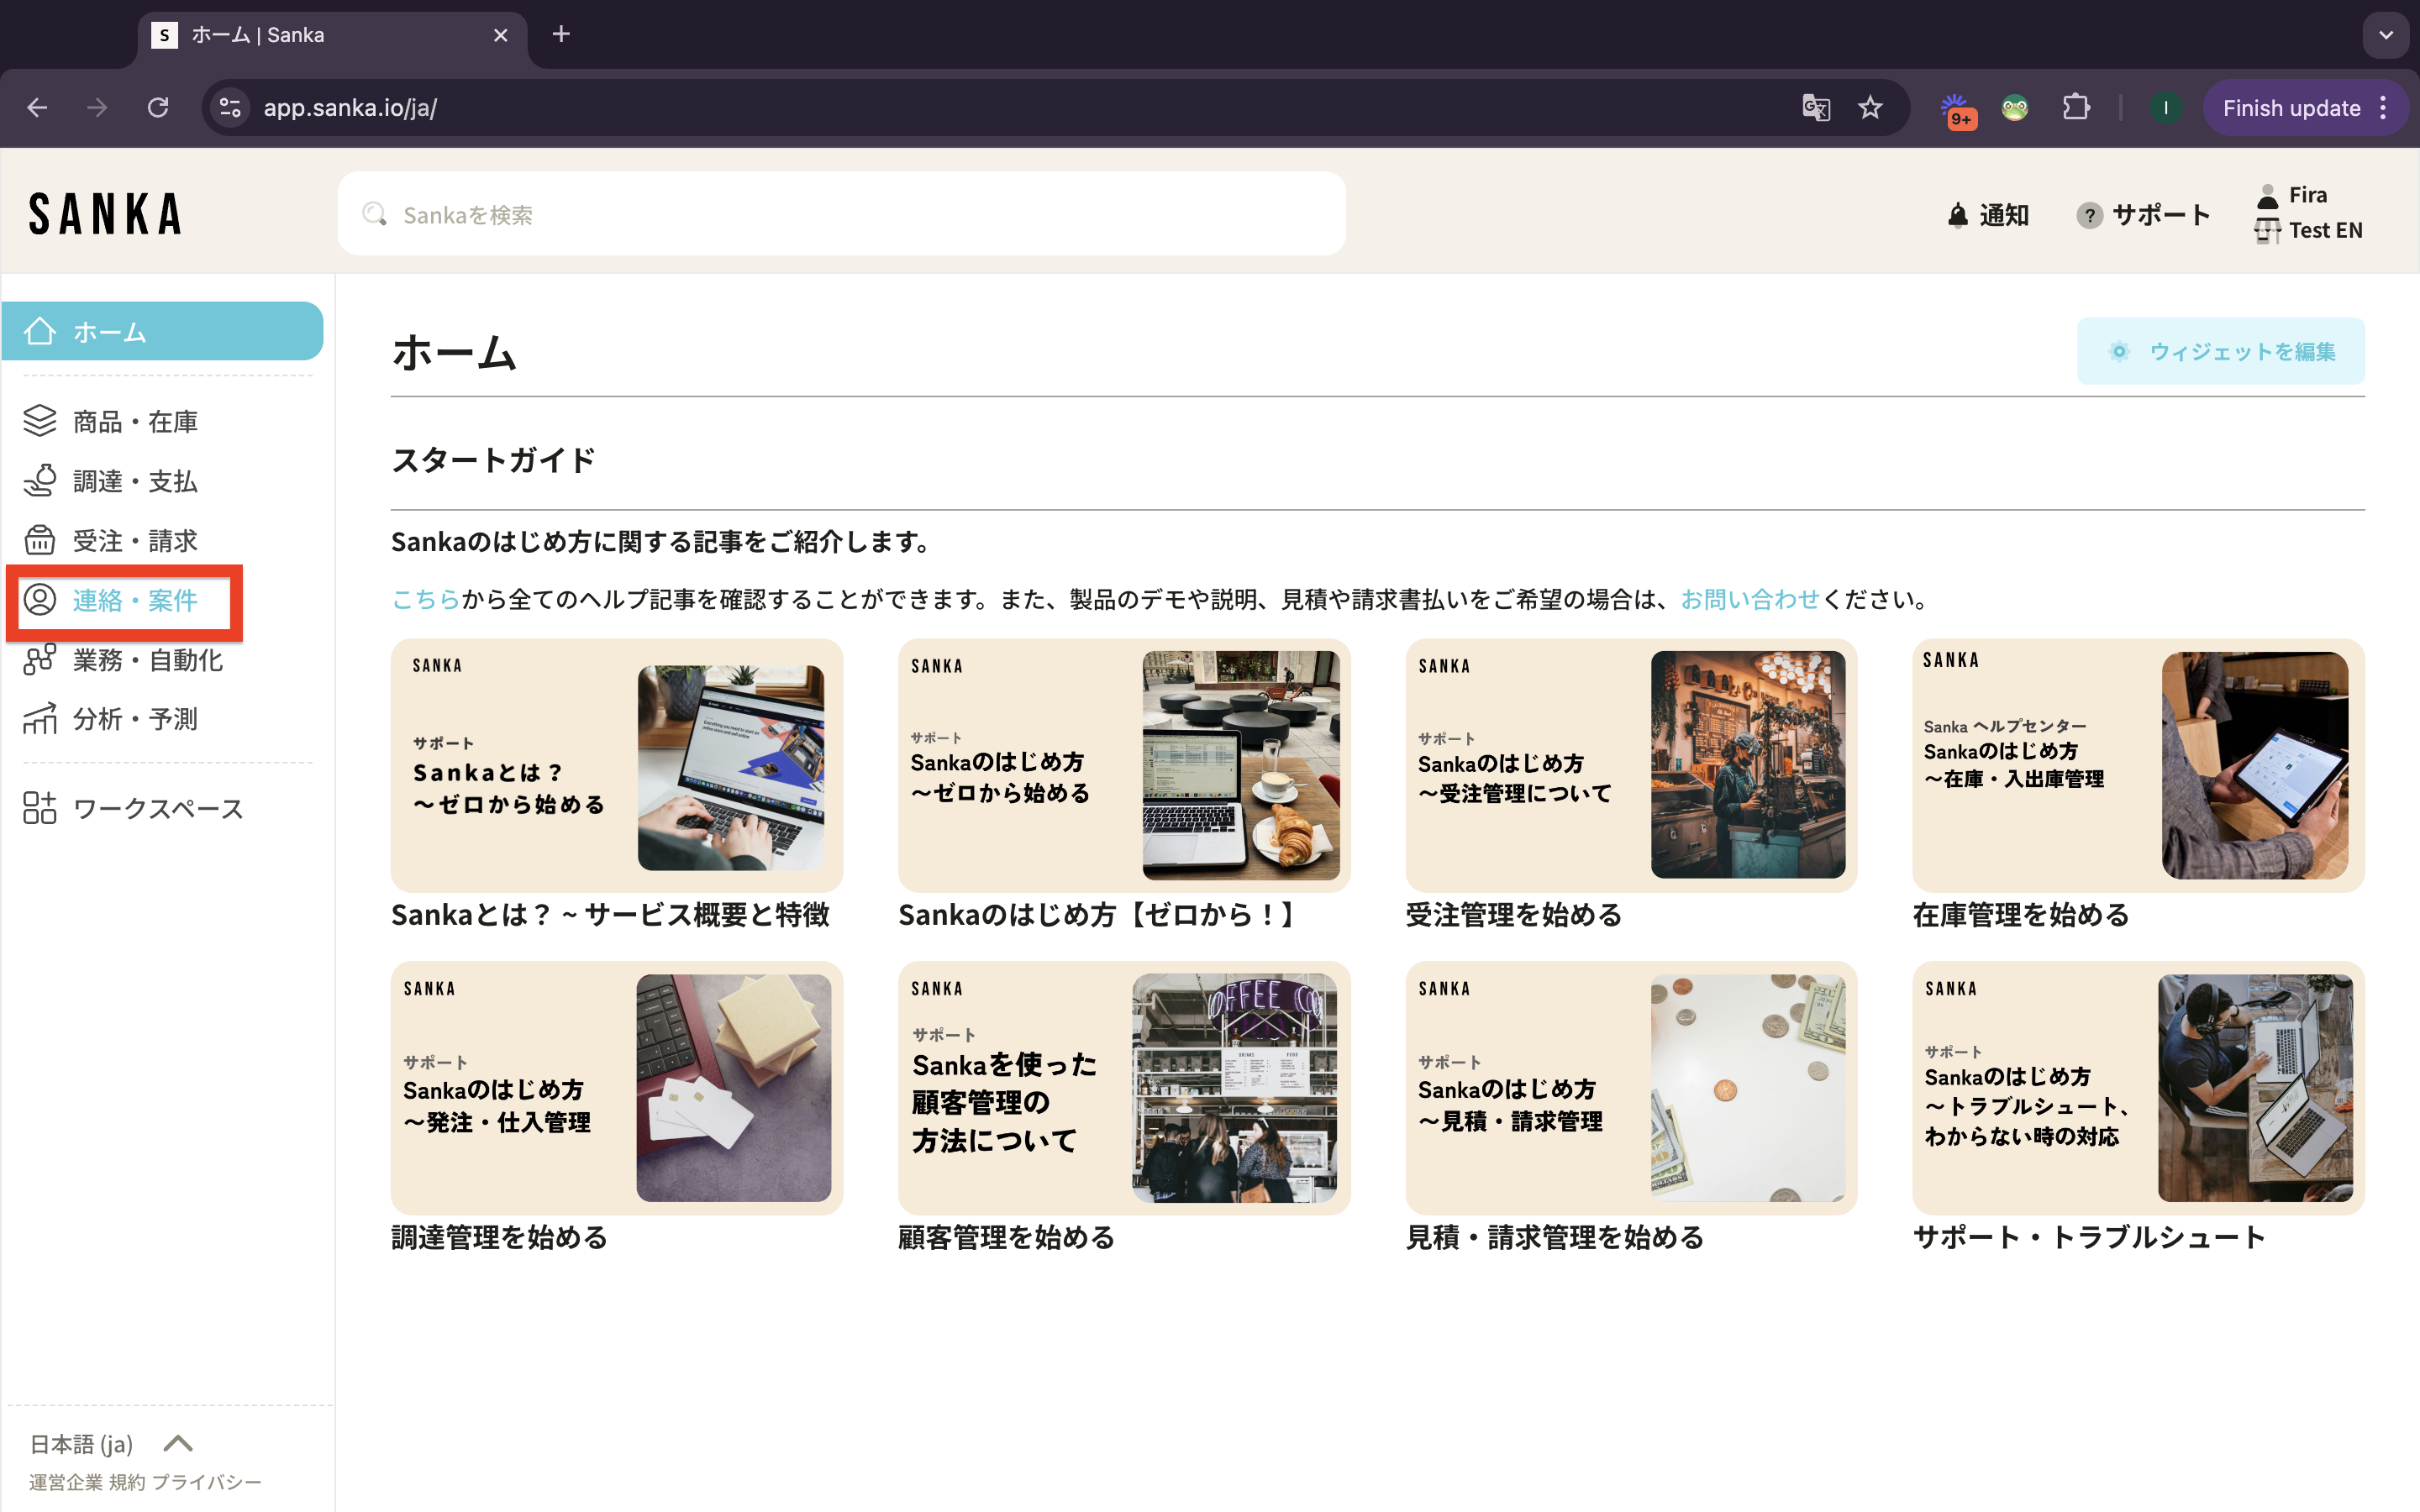Image resolution: width=2420 pixels, height=1512 pixels.
Task: Click the 受注・請求 basket icon
Action: coord(40,540)
